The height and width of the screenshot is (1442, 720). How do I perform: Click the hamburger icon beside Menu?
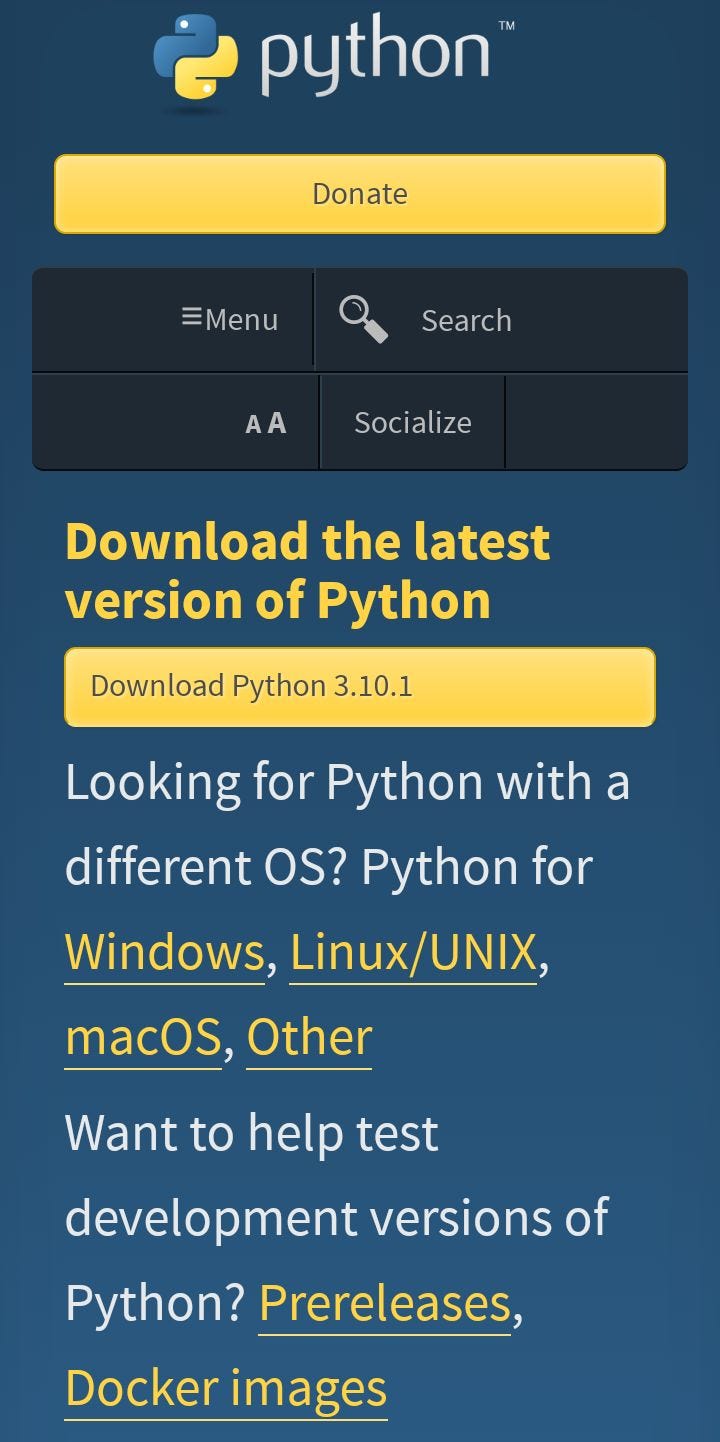point(192,318)
